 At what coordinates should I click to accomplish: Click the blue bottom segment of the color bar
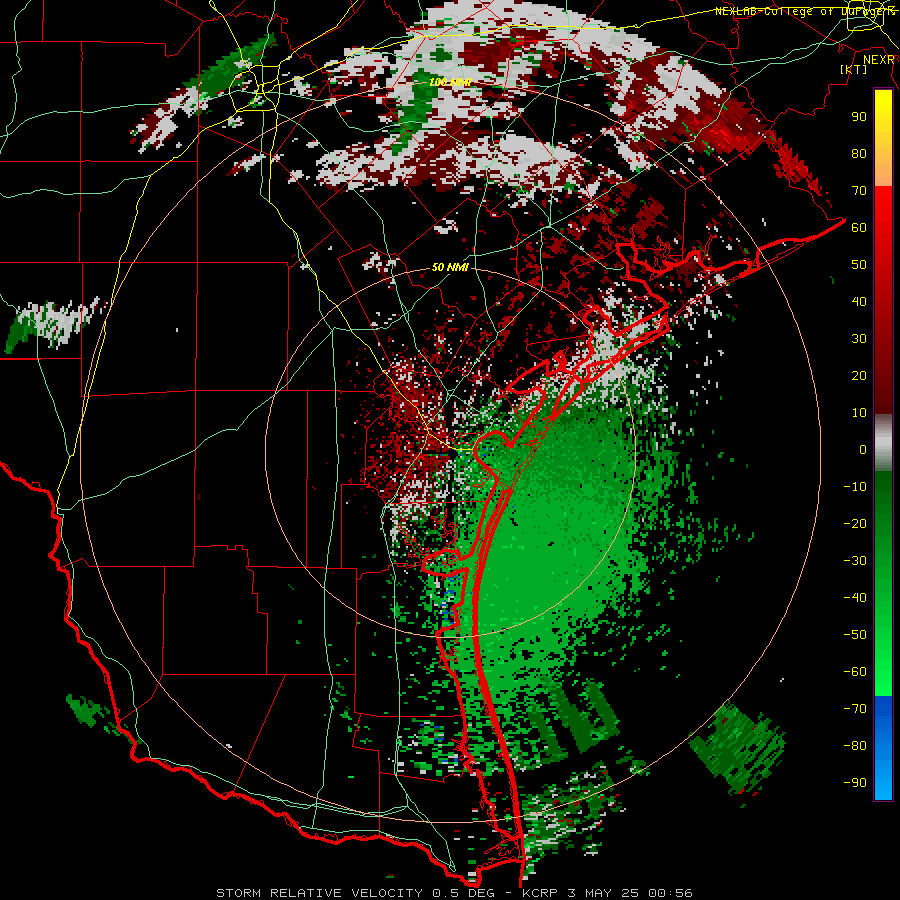coord(883,748)
